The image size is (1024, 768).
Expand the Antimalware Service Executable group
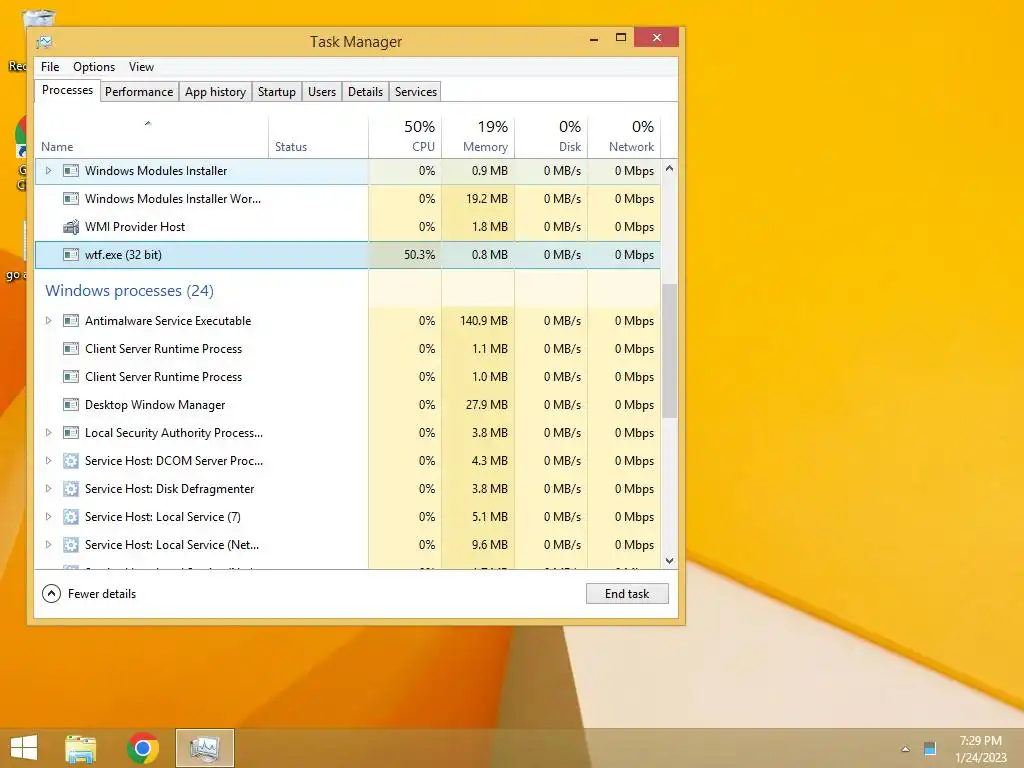(48, 321)
